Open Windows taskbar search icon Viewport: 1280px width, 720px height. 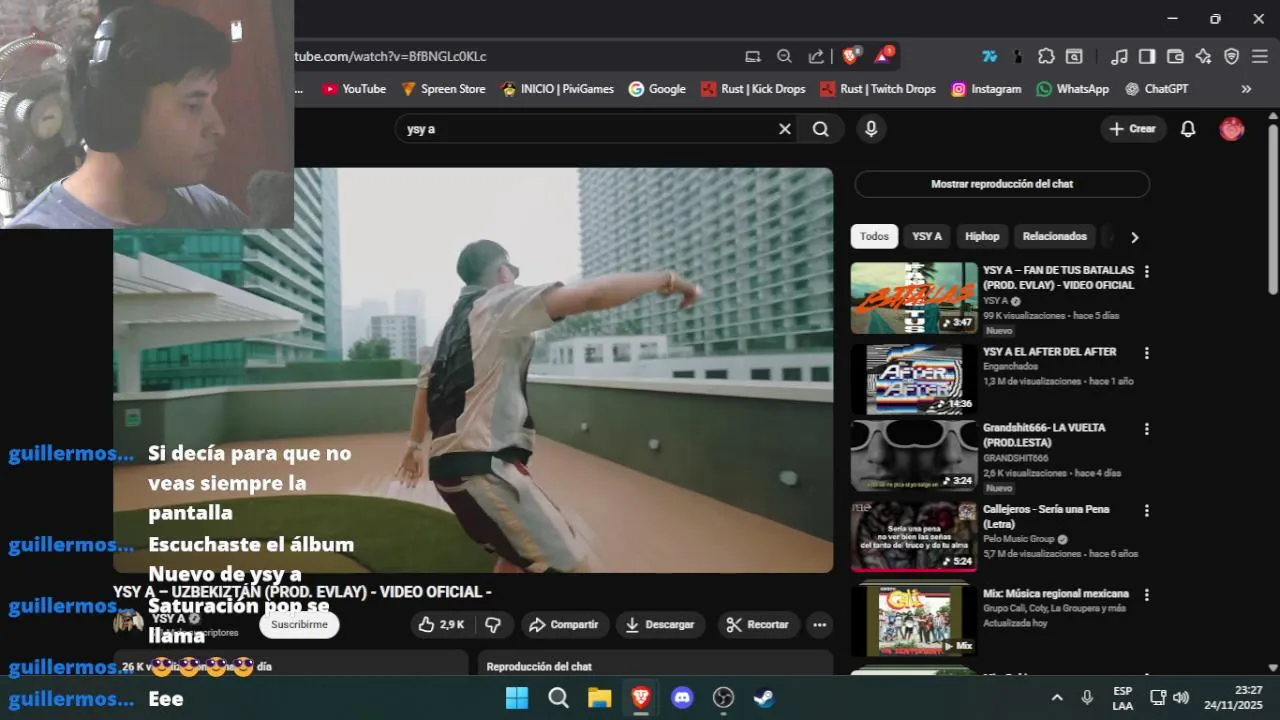pyautogui.click(x=558, y=698)
